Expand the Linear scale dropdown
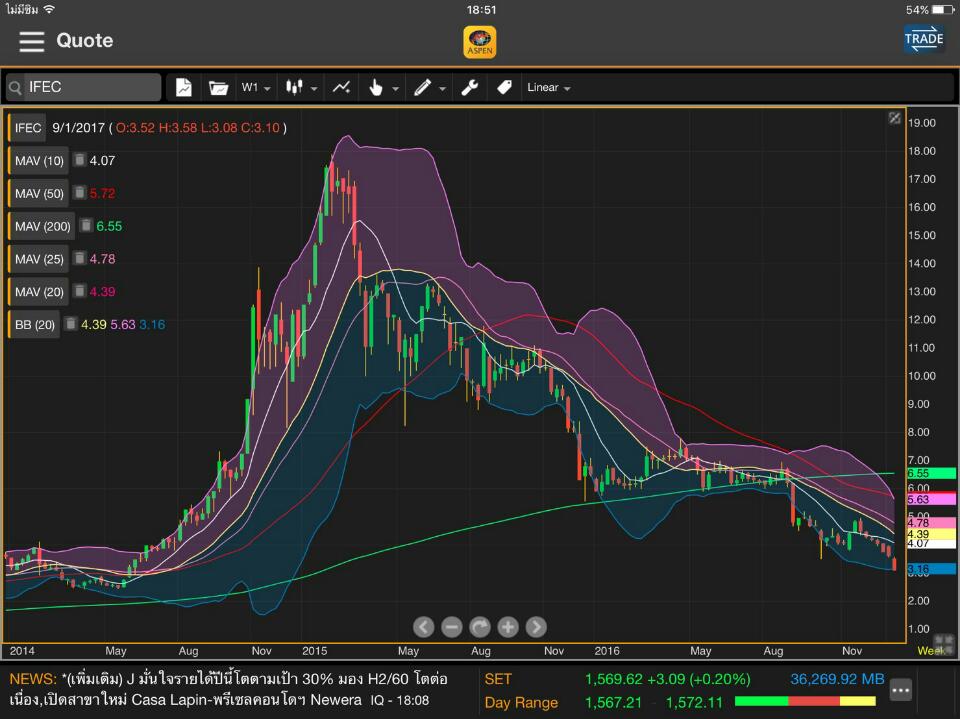Viewport: 960px width, 719px height. point(549,88)
